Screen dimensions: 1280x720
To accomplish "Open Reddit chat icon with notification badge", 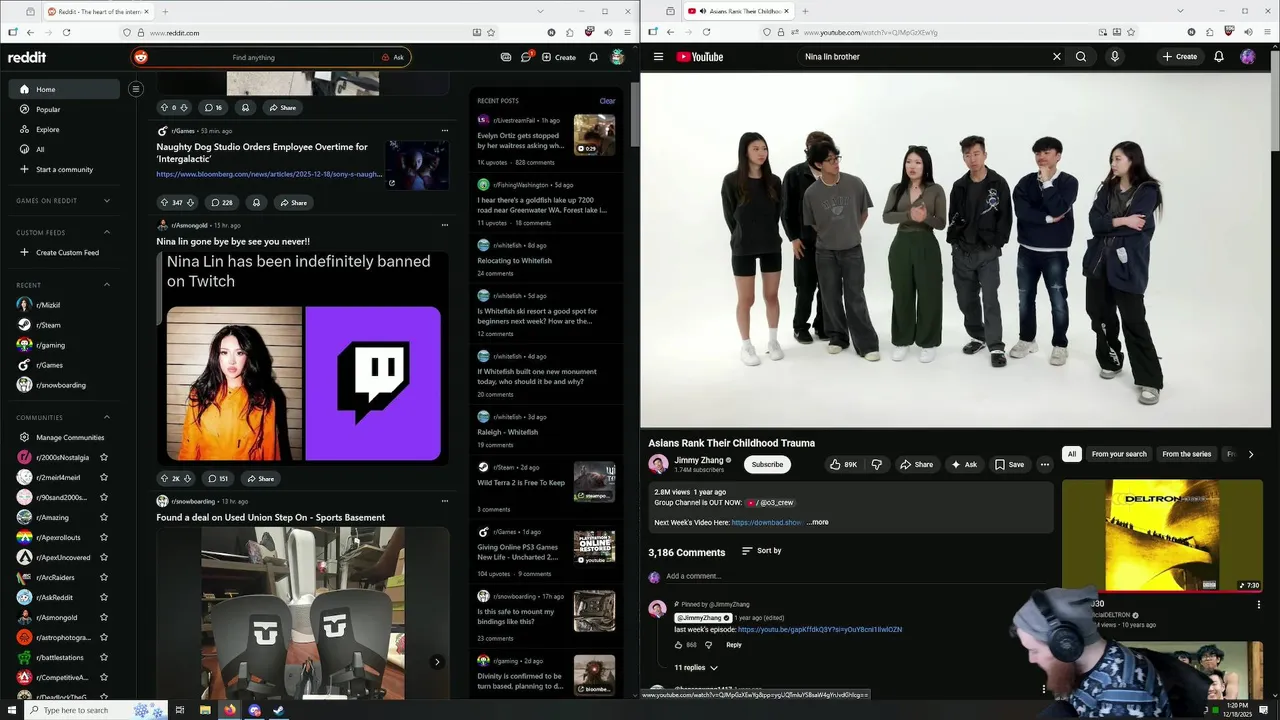I will click(527, 57).
